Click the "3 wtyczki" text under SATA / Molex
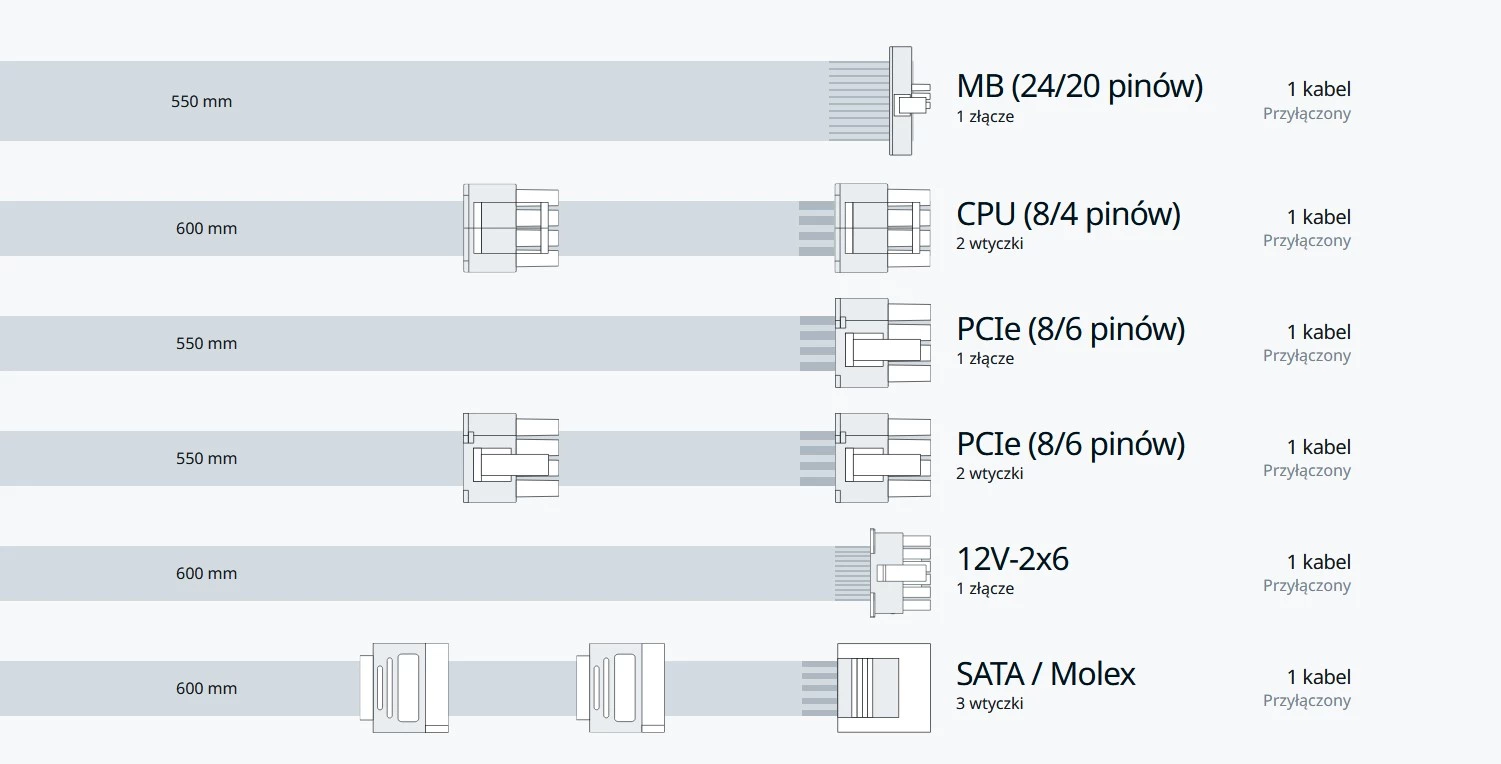Viewport: 1501px width, 764px height. click(x=989, y=703)
